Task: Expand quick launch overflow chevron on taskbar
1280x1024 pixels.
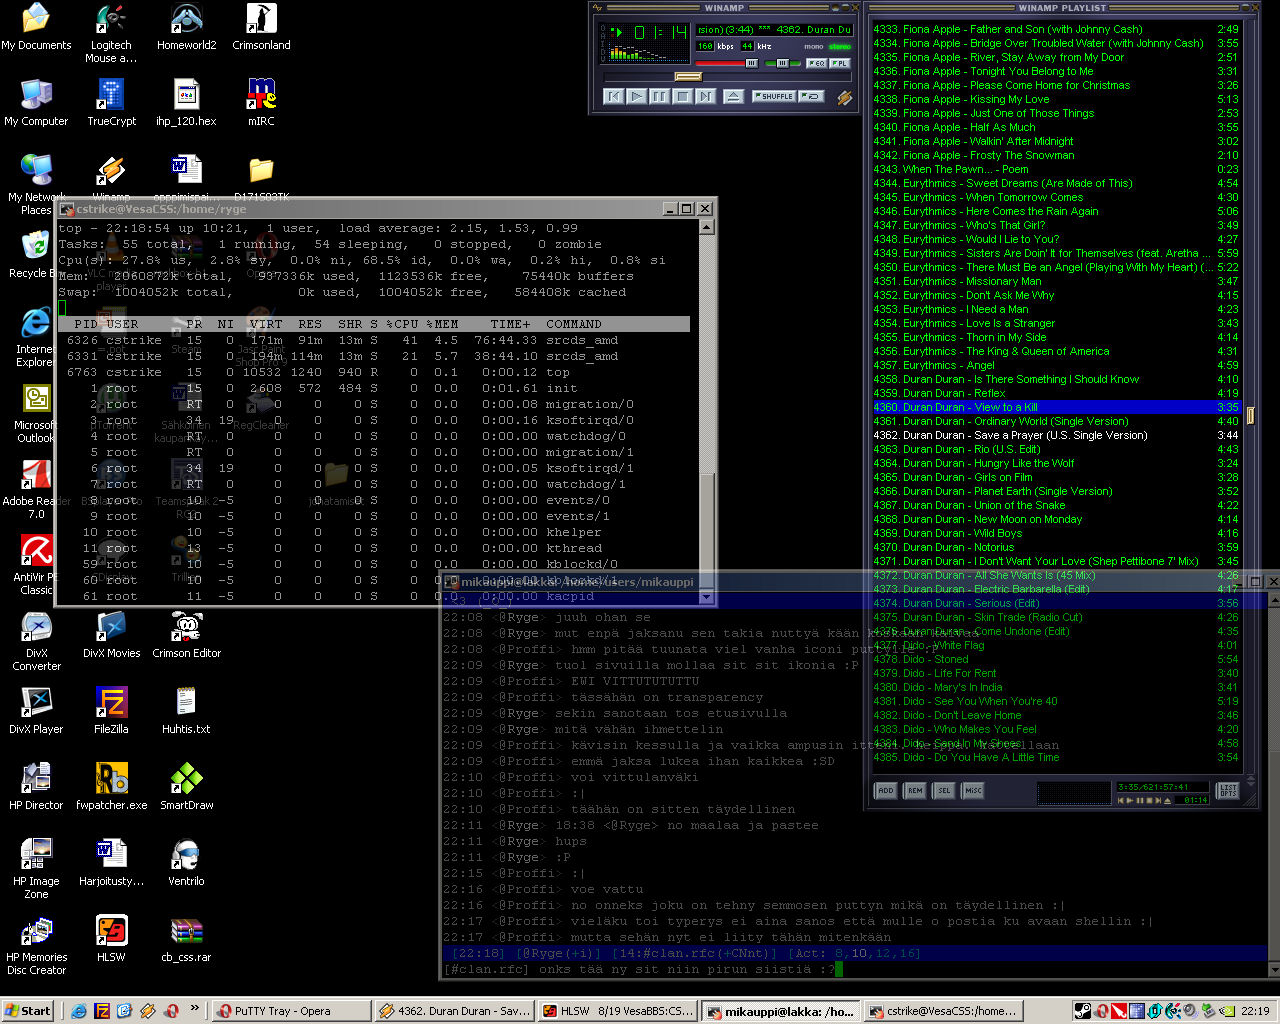Action: 194,1008
